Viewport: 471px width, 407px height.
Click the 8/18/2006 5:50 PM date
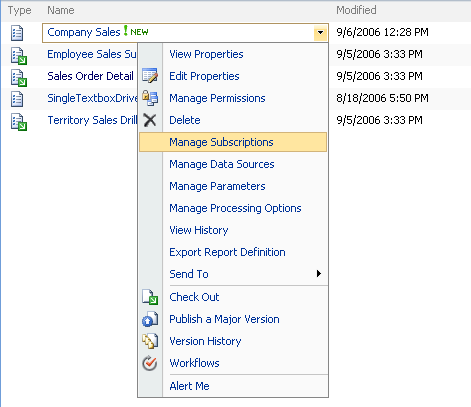pyautogui.click(x=382, y=98)
